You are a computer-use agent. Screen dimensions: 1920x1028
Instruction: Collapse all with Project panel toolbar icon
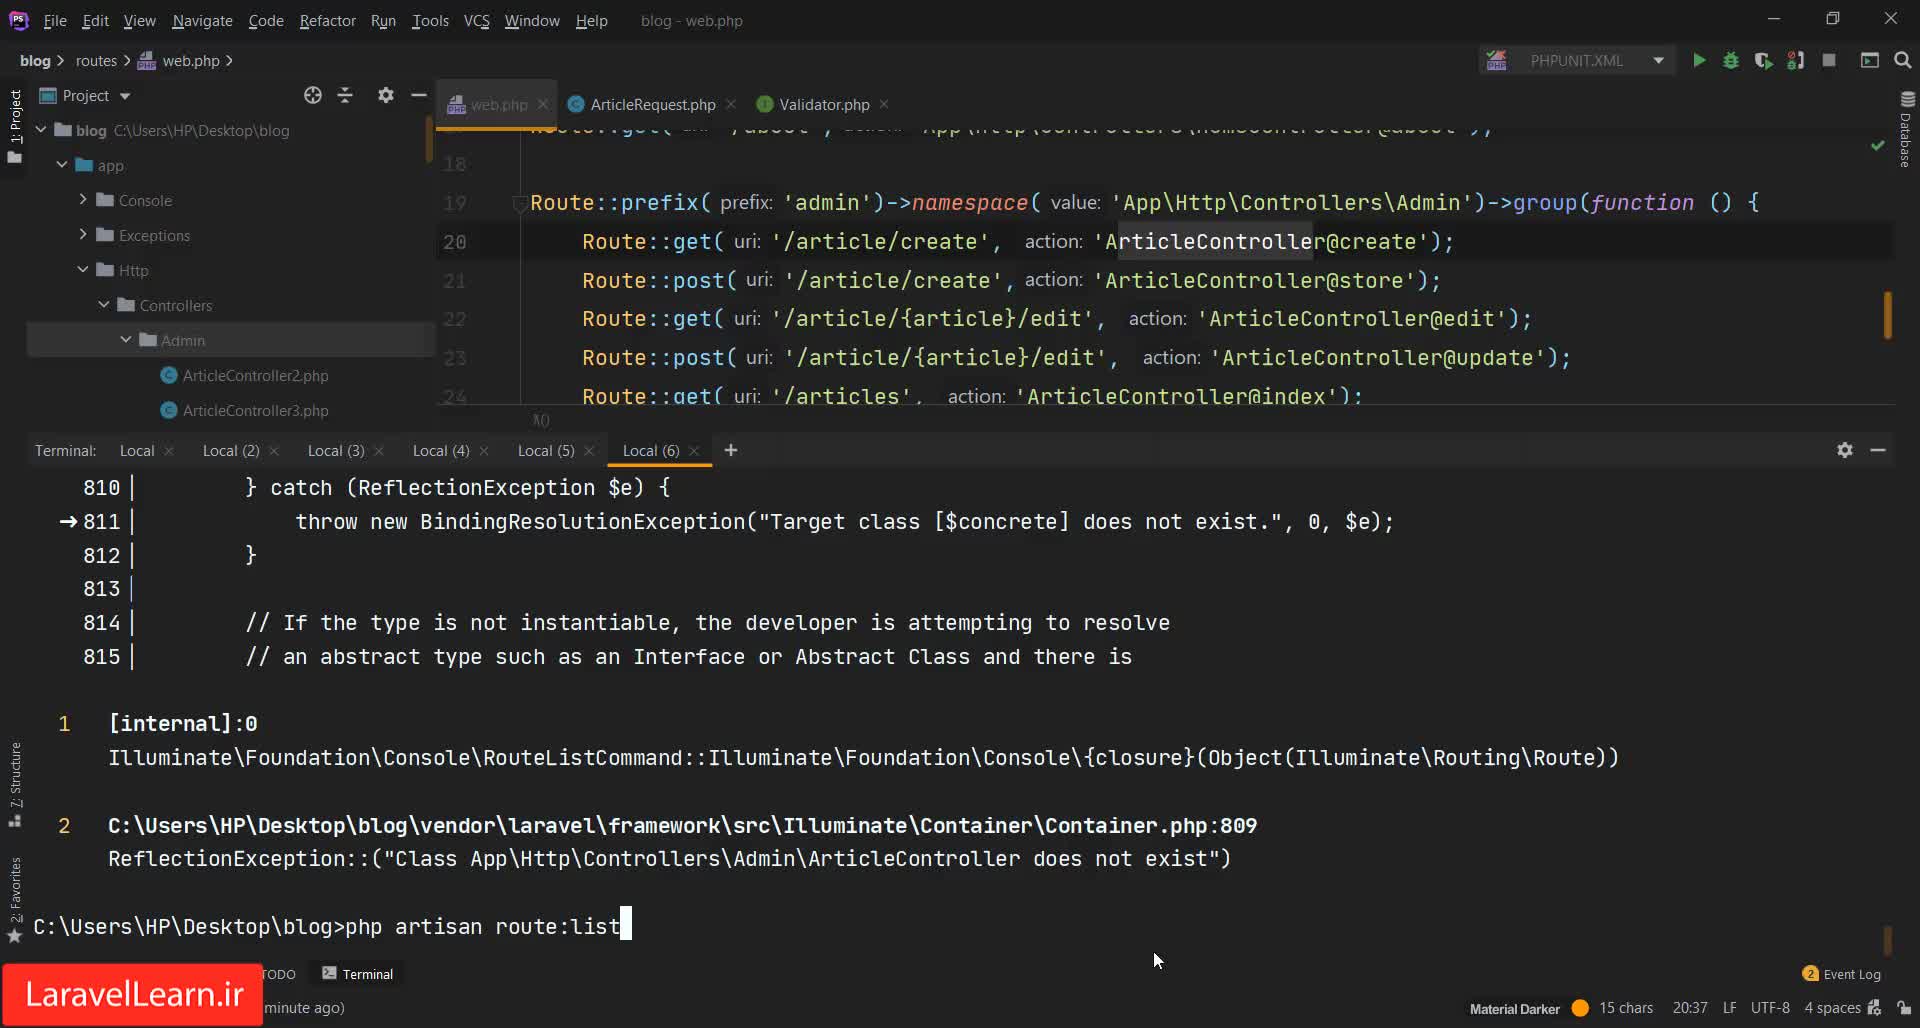click(x=345, y=95)
